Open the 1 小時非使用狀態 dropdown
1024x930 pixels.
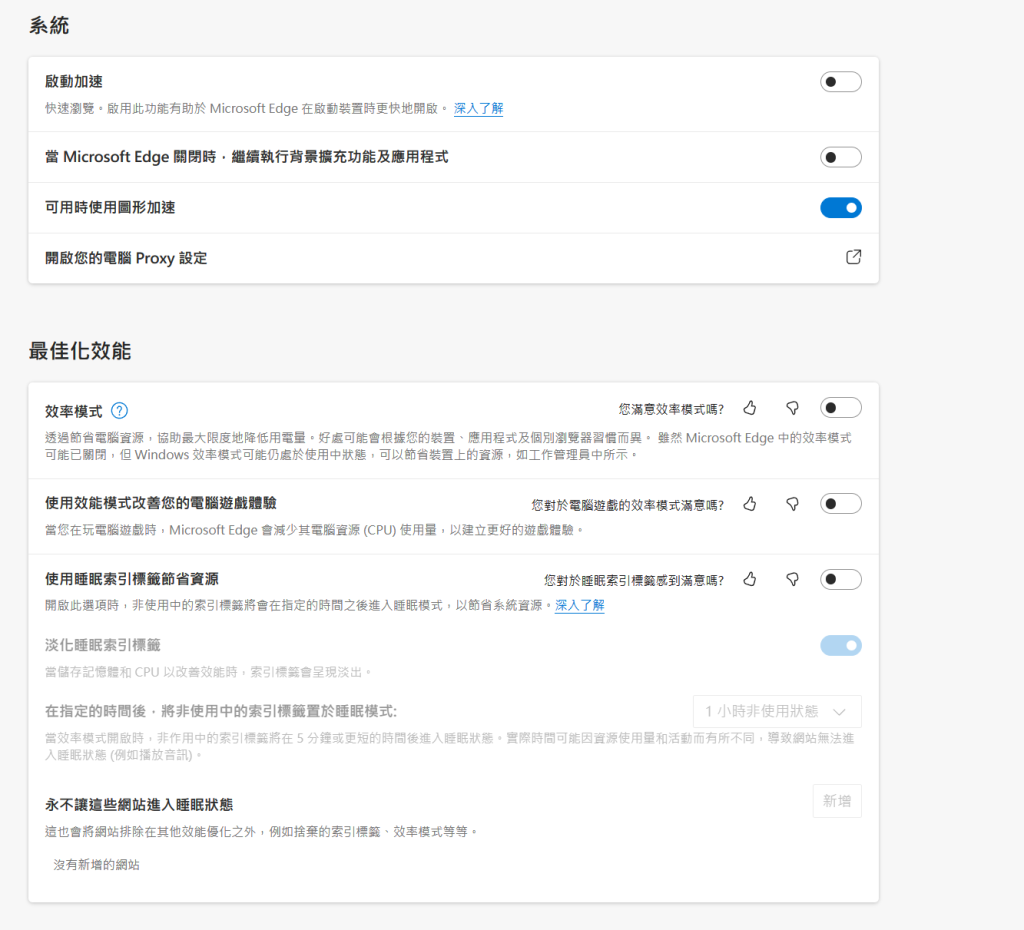point(776,711)
